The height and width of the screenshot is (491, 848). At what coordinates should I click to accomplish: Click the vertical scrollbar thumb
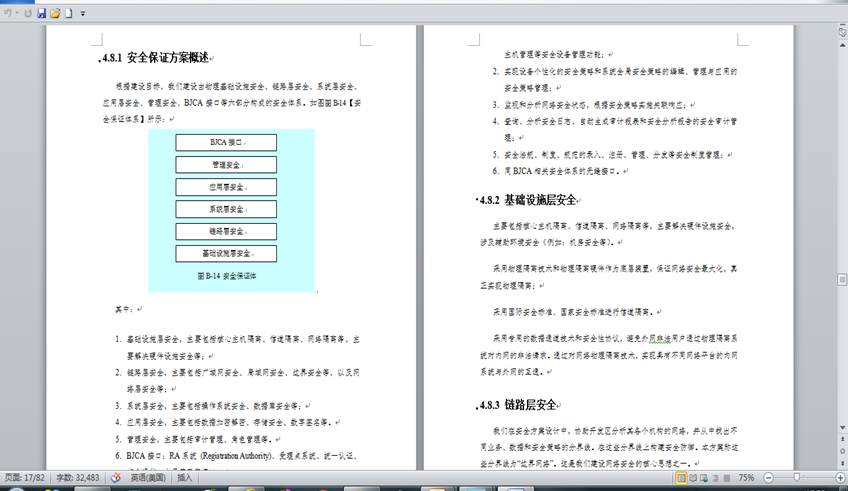842,280
